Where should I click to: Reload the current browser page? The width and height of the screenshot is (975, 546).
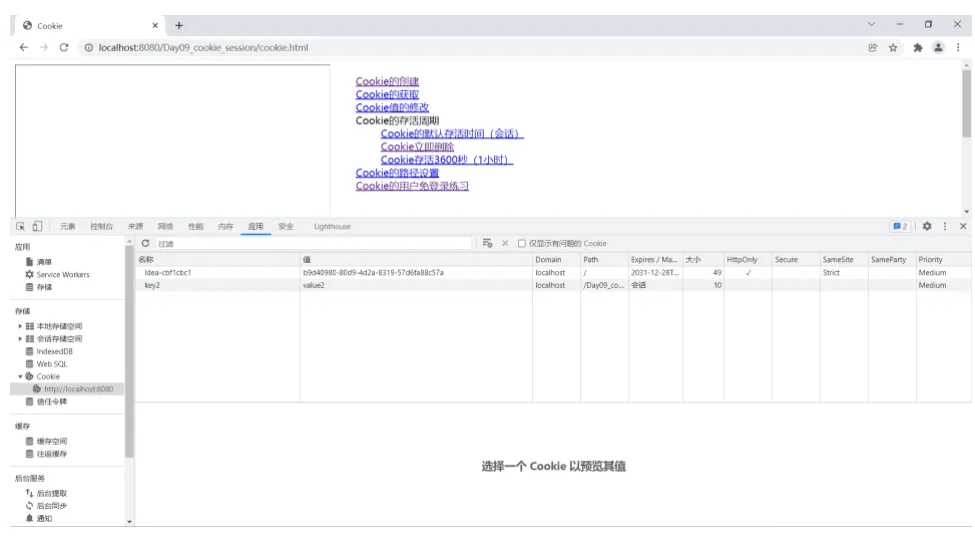point(63,47)
